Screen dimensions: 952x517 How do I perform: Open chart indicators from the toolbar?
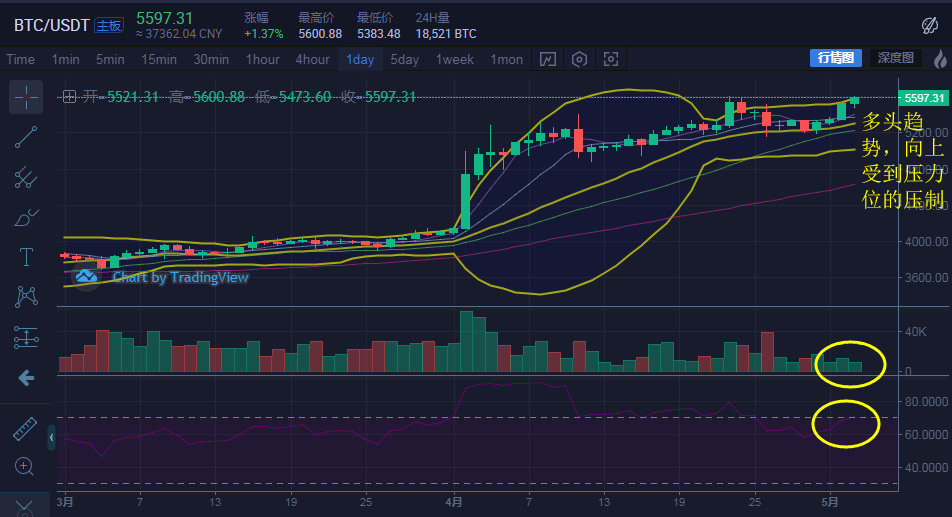tap(547, 59)
